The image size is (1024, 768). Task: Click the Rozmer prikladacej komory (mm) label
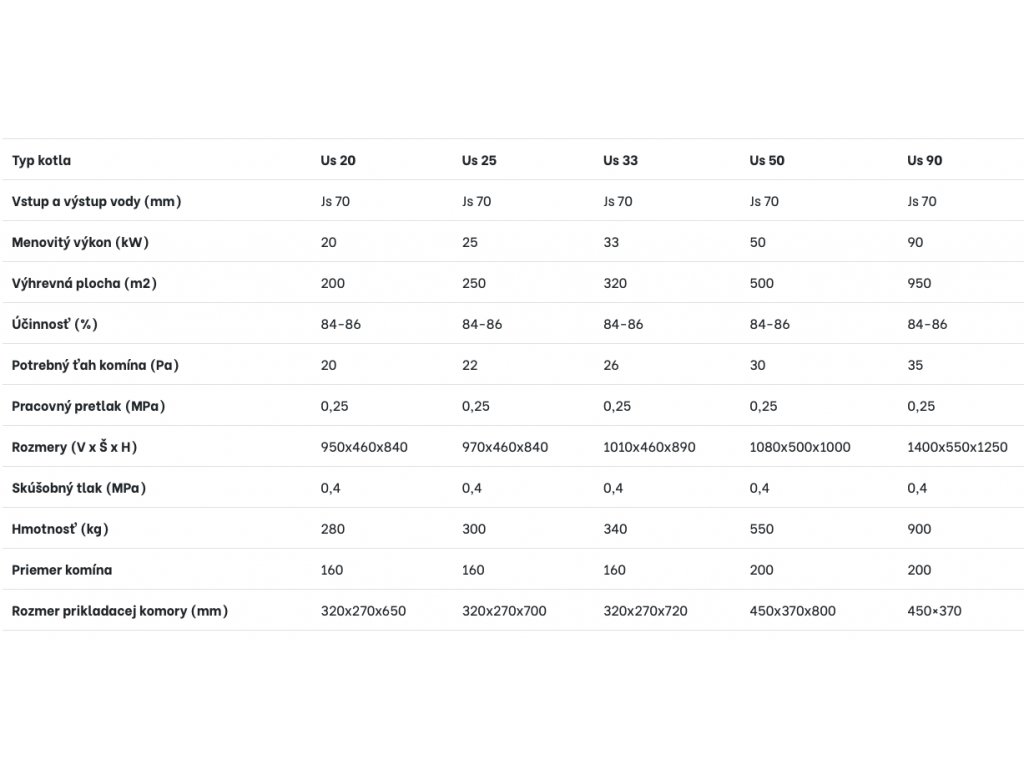pyautogui.click(x=120, y=611)
